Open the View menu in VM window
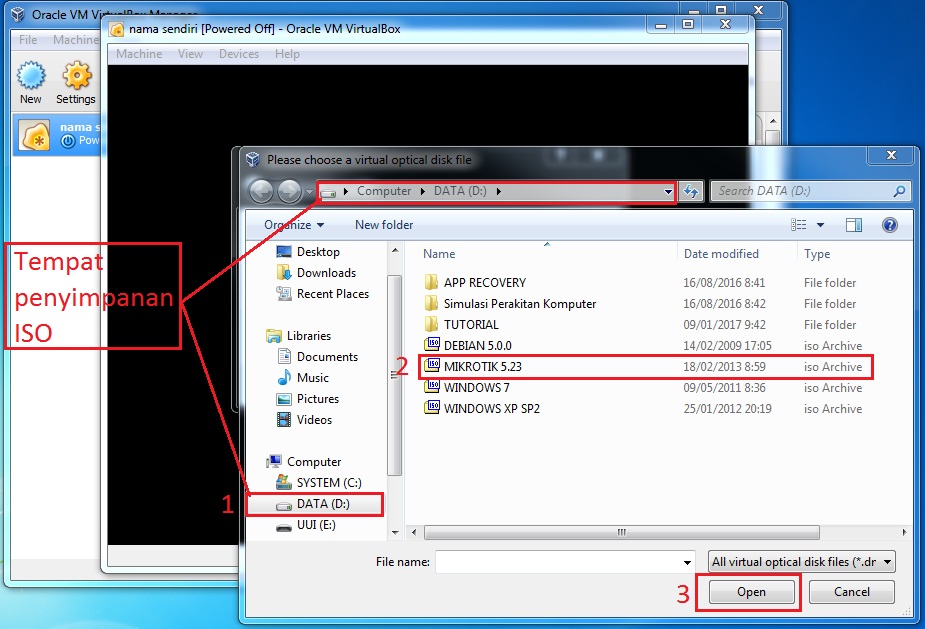925x629 pixels. (191, 54)
